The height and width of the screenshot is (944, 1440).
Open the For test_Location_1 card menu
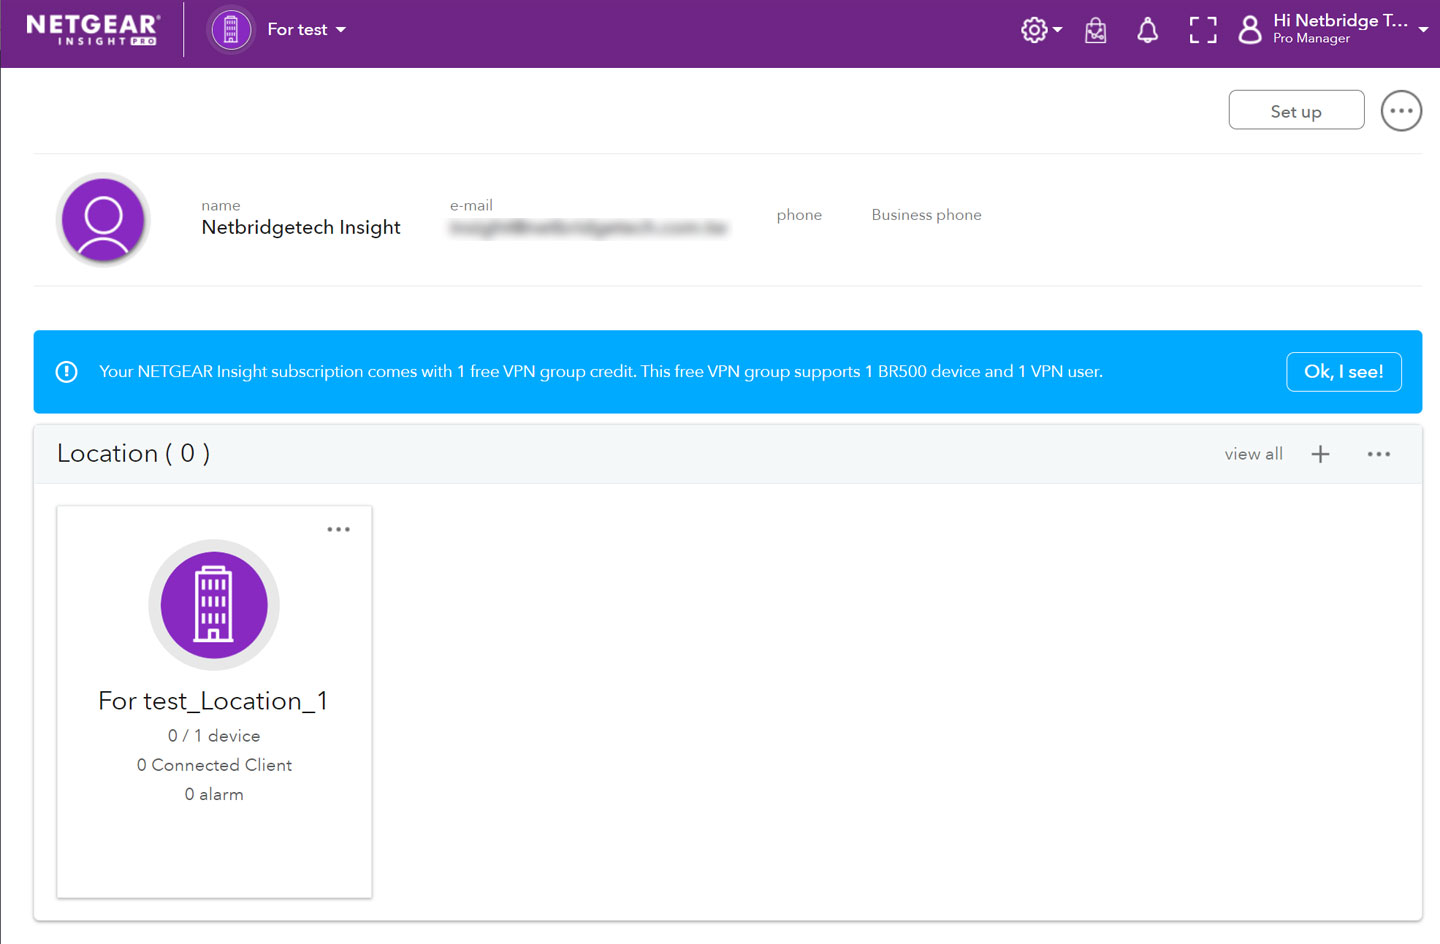tap(338, 528)
